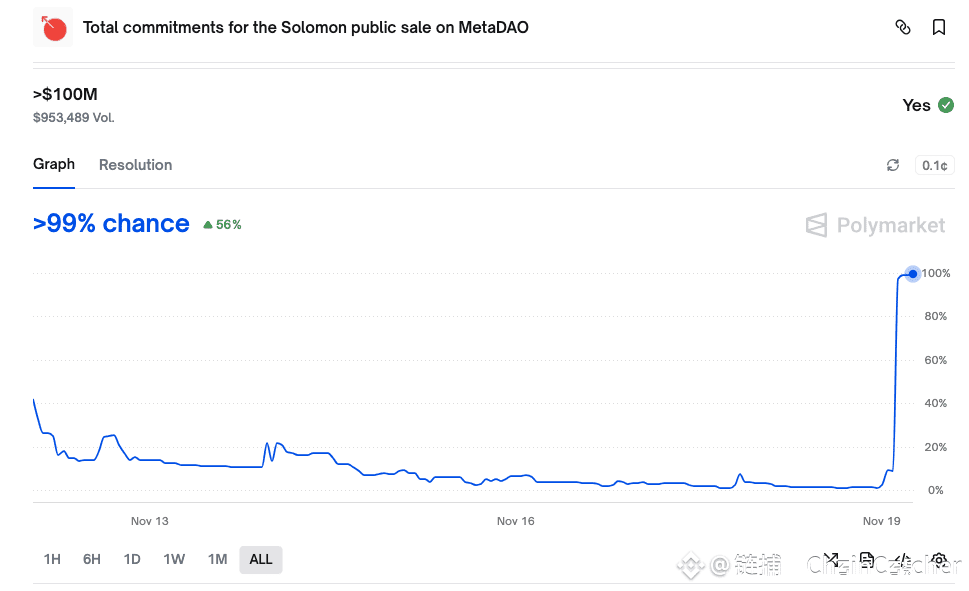The width and height of the screenshot is (969, 591).
Task: Switch to the Resolution tab
Action: pos(135,165)
